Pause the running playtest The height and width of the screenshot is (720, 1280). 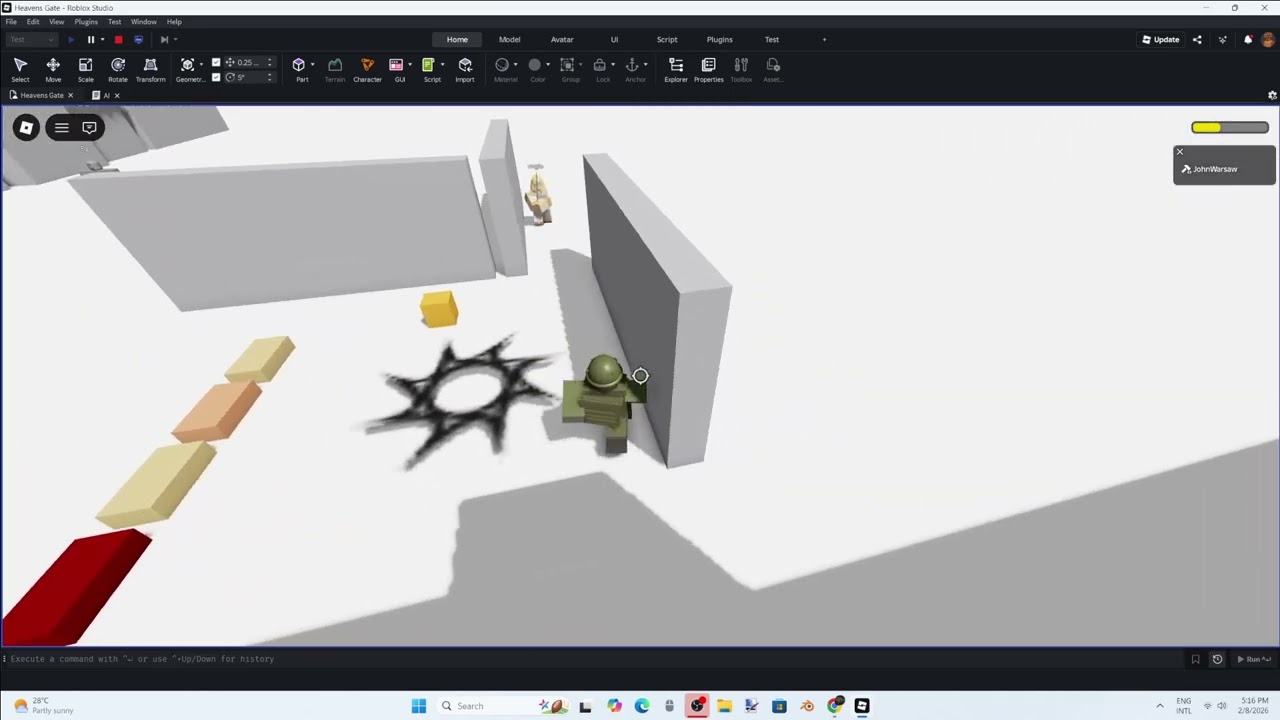click(x=90, y=40)
